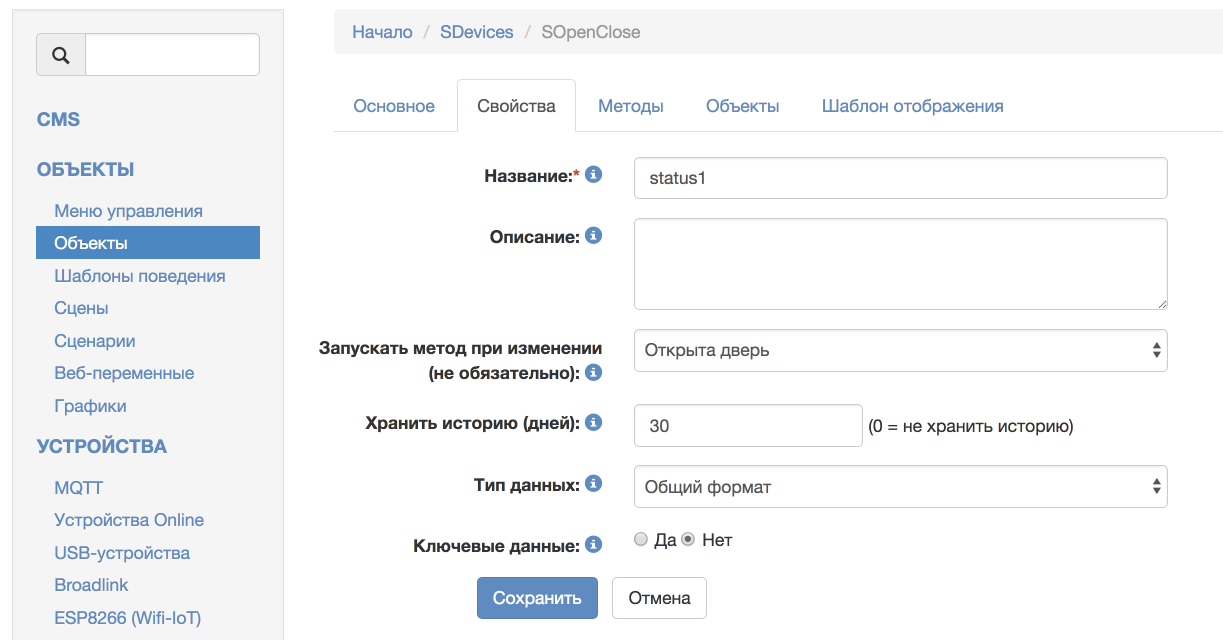Click info icon next to Название

coord(593,175)
